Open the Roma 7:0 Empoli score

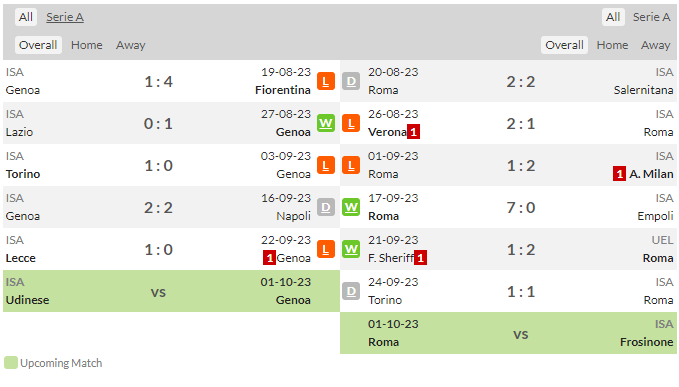pos(521,207)
